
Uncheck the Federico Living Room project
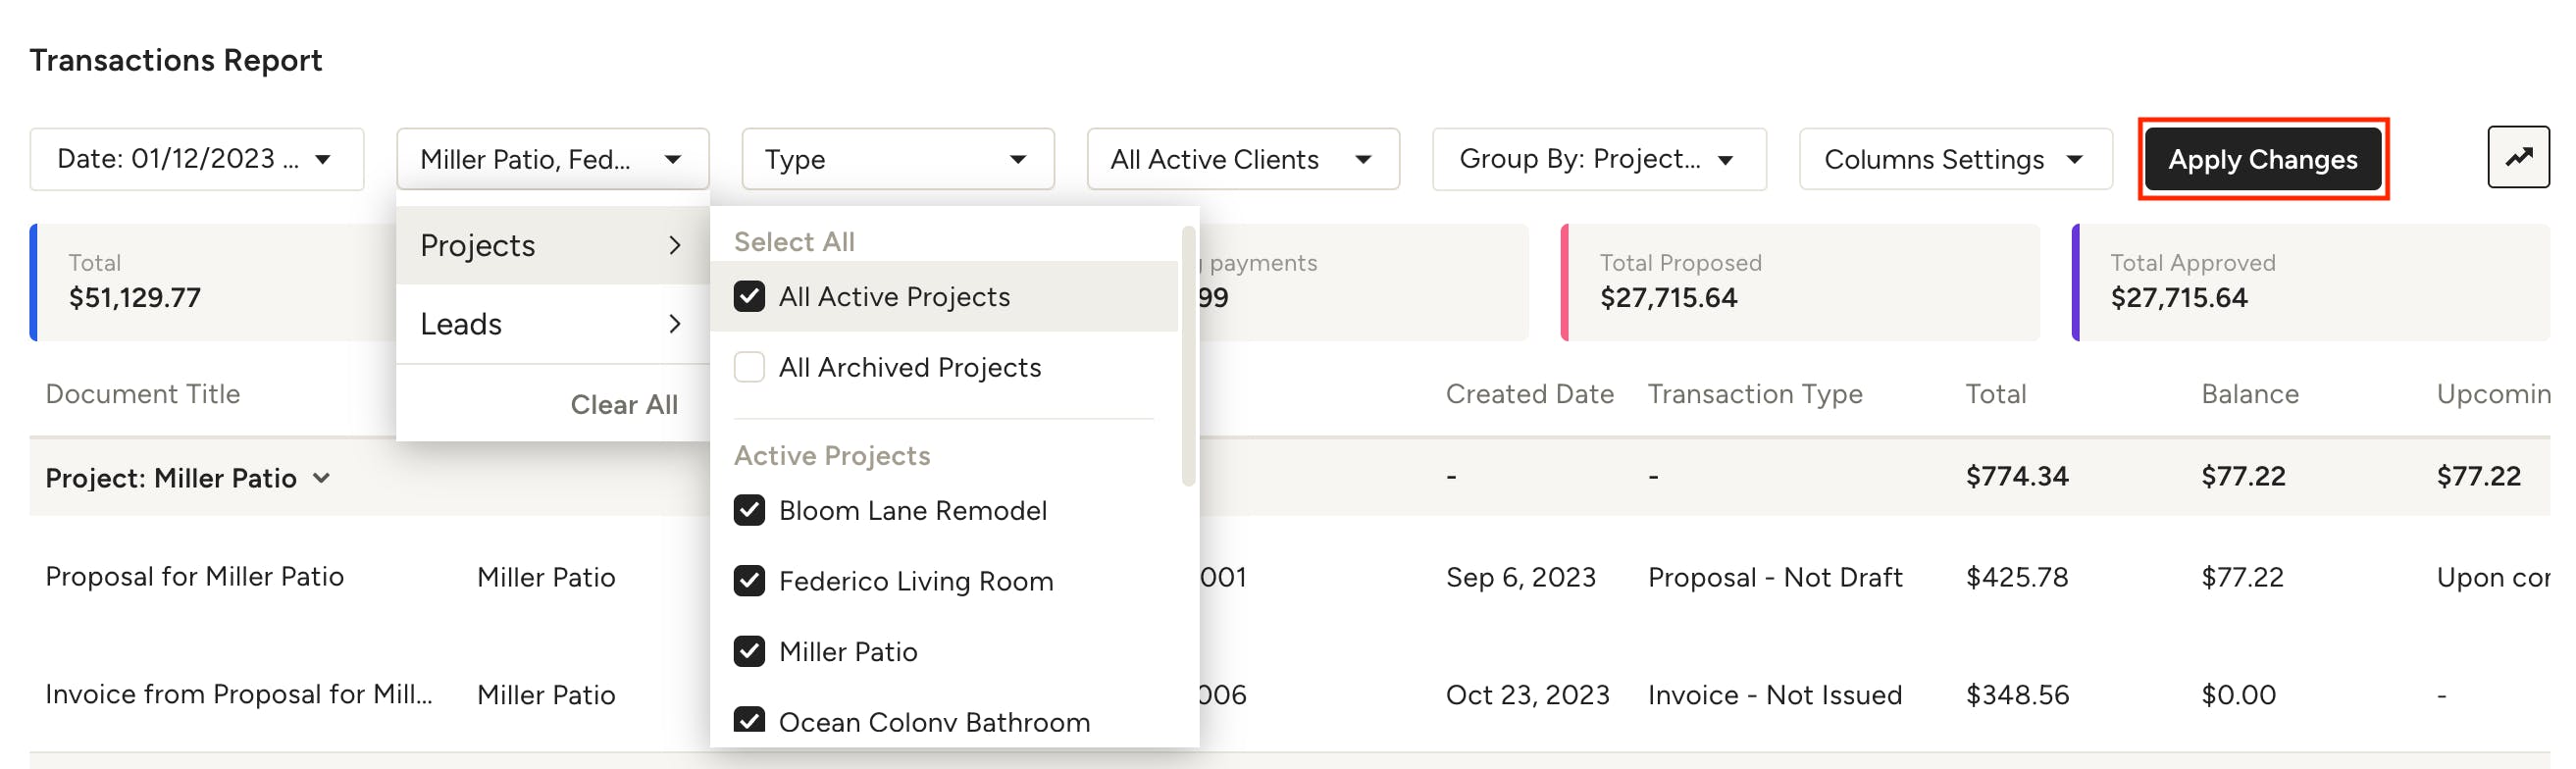pyautogui.click(x=749, y=581)
